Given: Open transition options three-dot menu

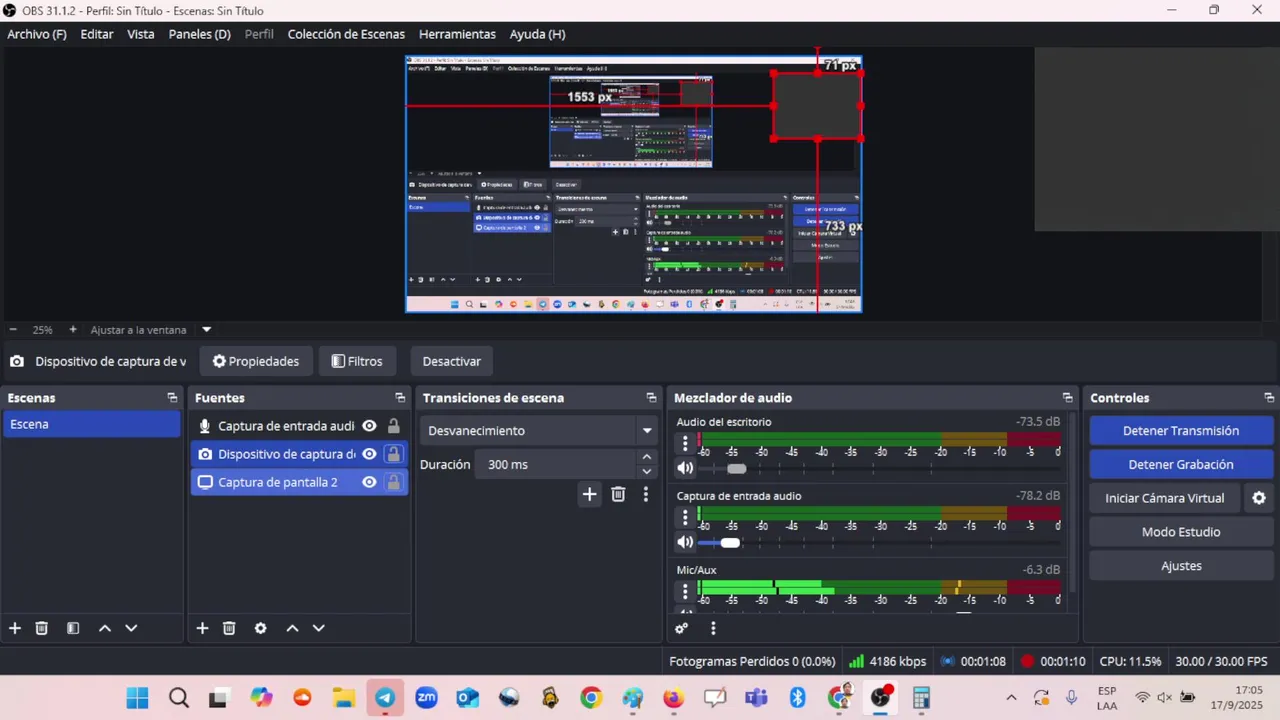Looking at the screenshot, I should pyautogui.click(x=646, y=494).
